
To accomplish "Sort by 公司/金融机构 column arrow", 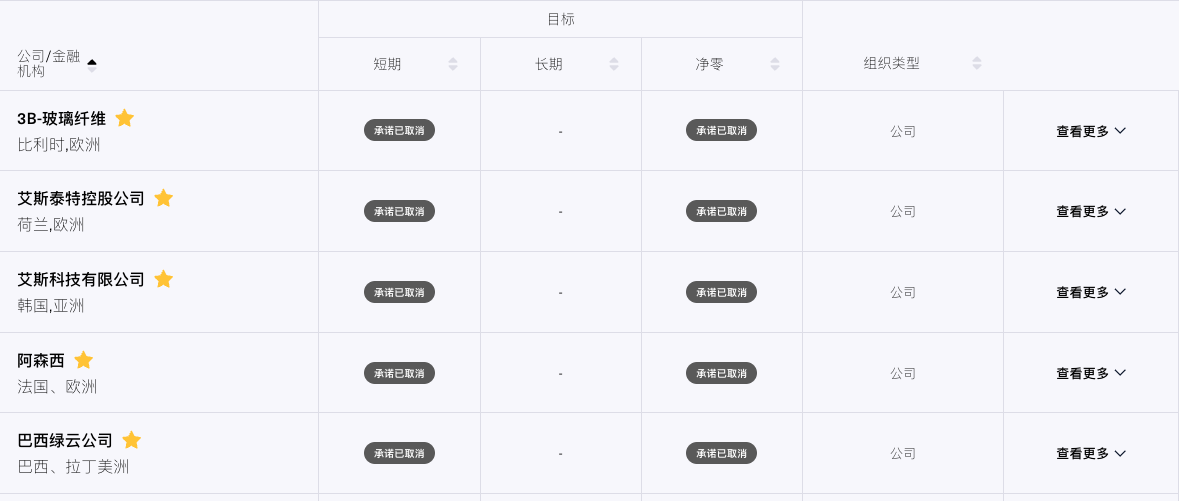I will pos(92,65).
